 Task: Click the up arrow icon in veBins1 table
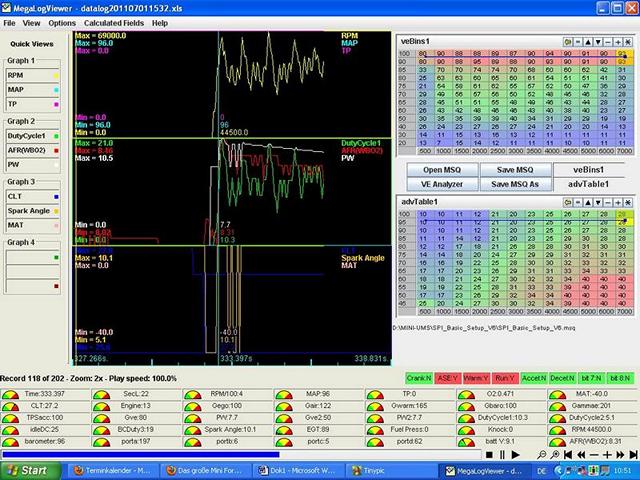point(588,42)
